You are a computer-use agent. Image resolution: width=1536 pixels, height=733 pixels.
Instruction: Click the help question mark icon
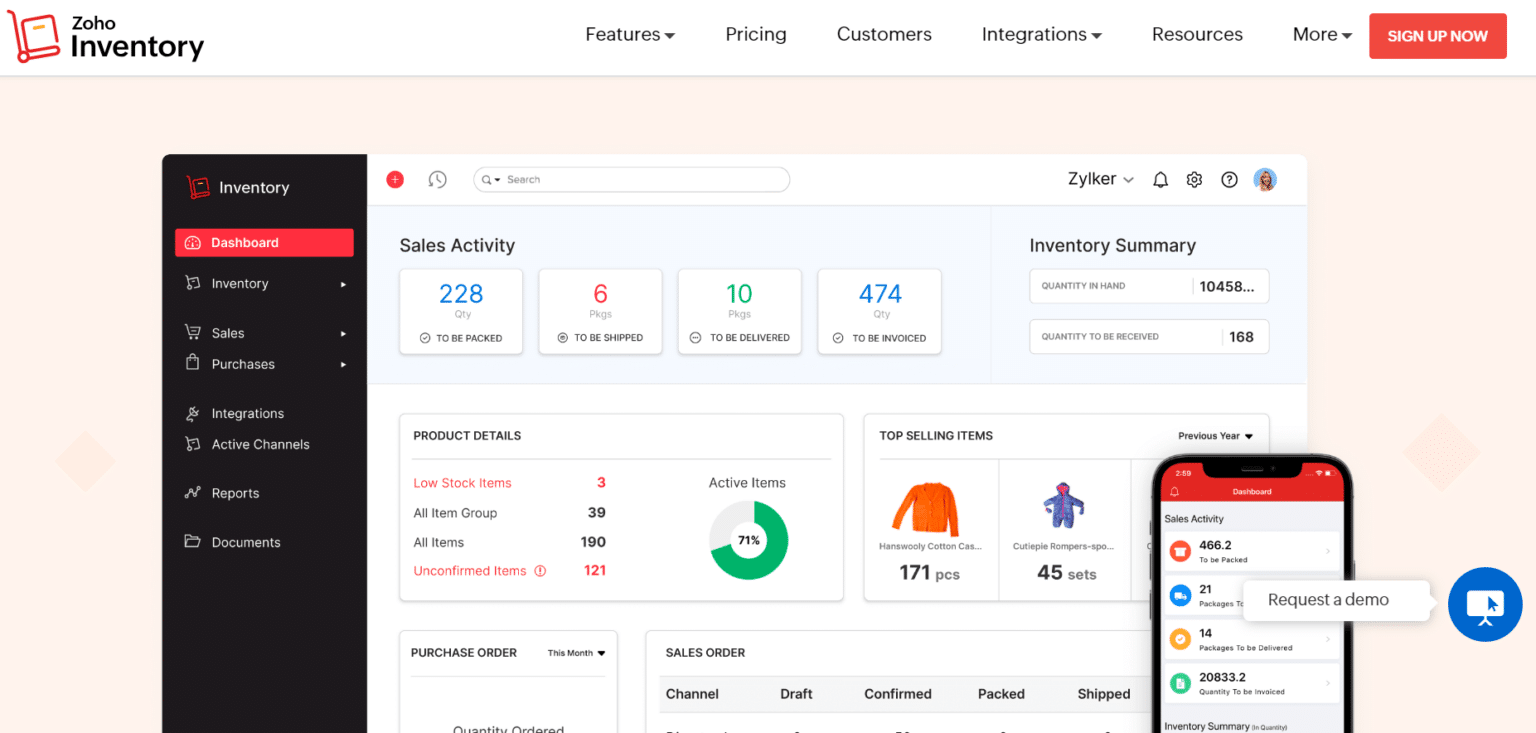pos(1229,179)
